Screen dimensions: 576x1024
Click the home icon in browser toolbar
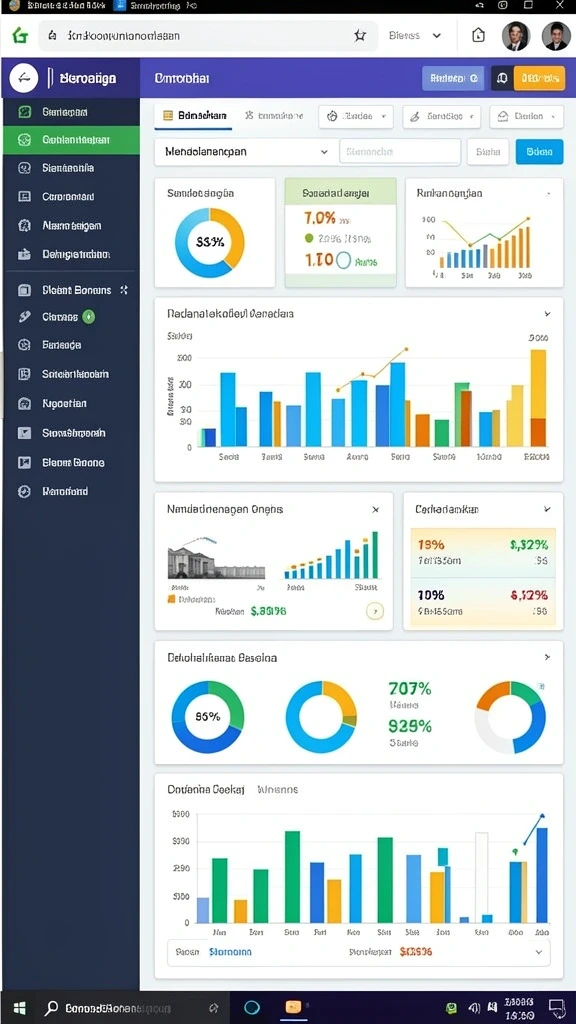point(478,35)
